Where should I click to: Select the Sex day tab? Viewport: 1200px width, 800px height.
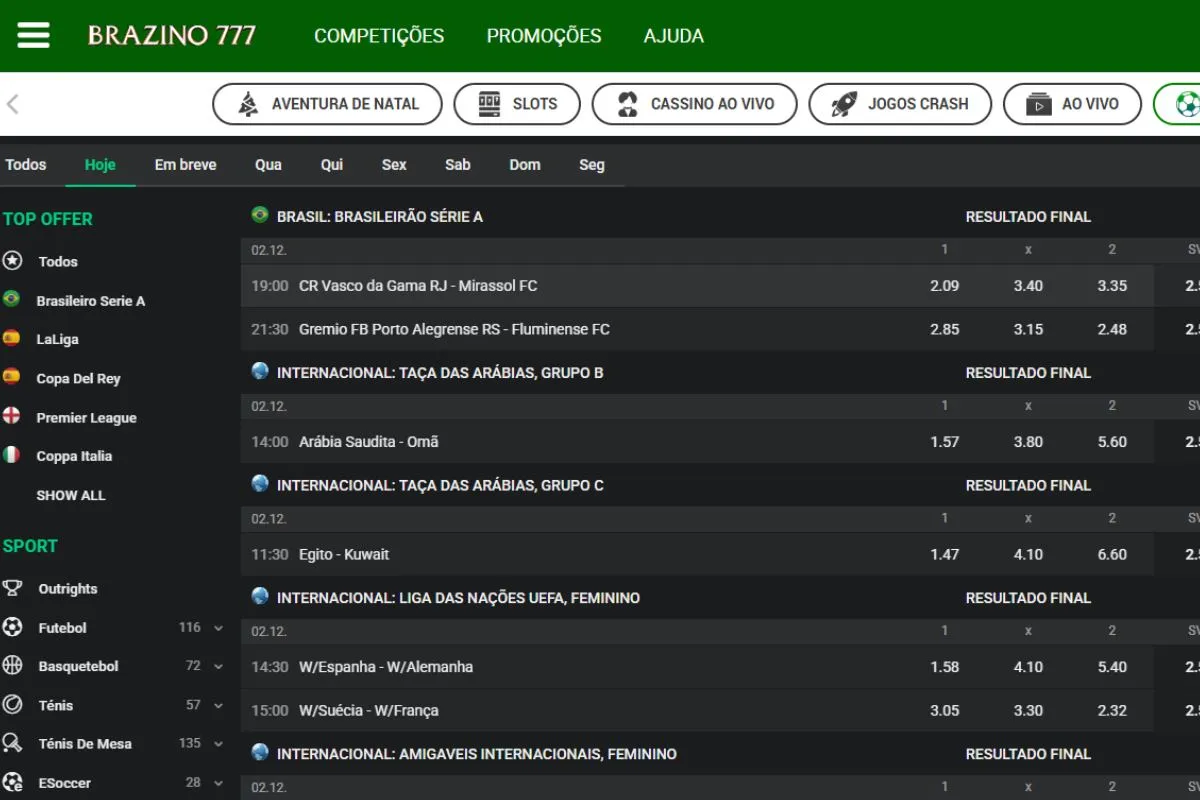point(394,165)
